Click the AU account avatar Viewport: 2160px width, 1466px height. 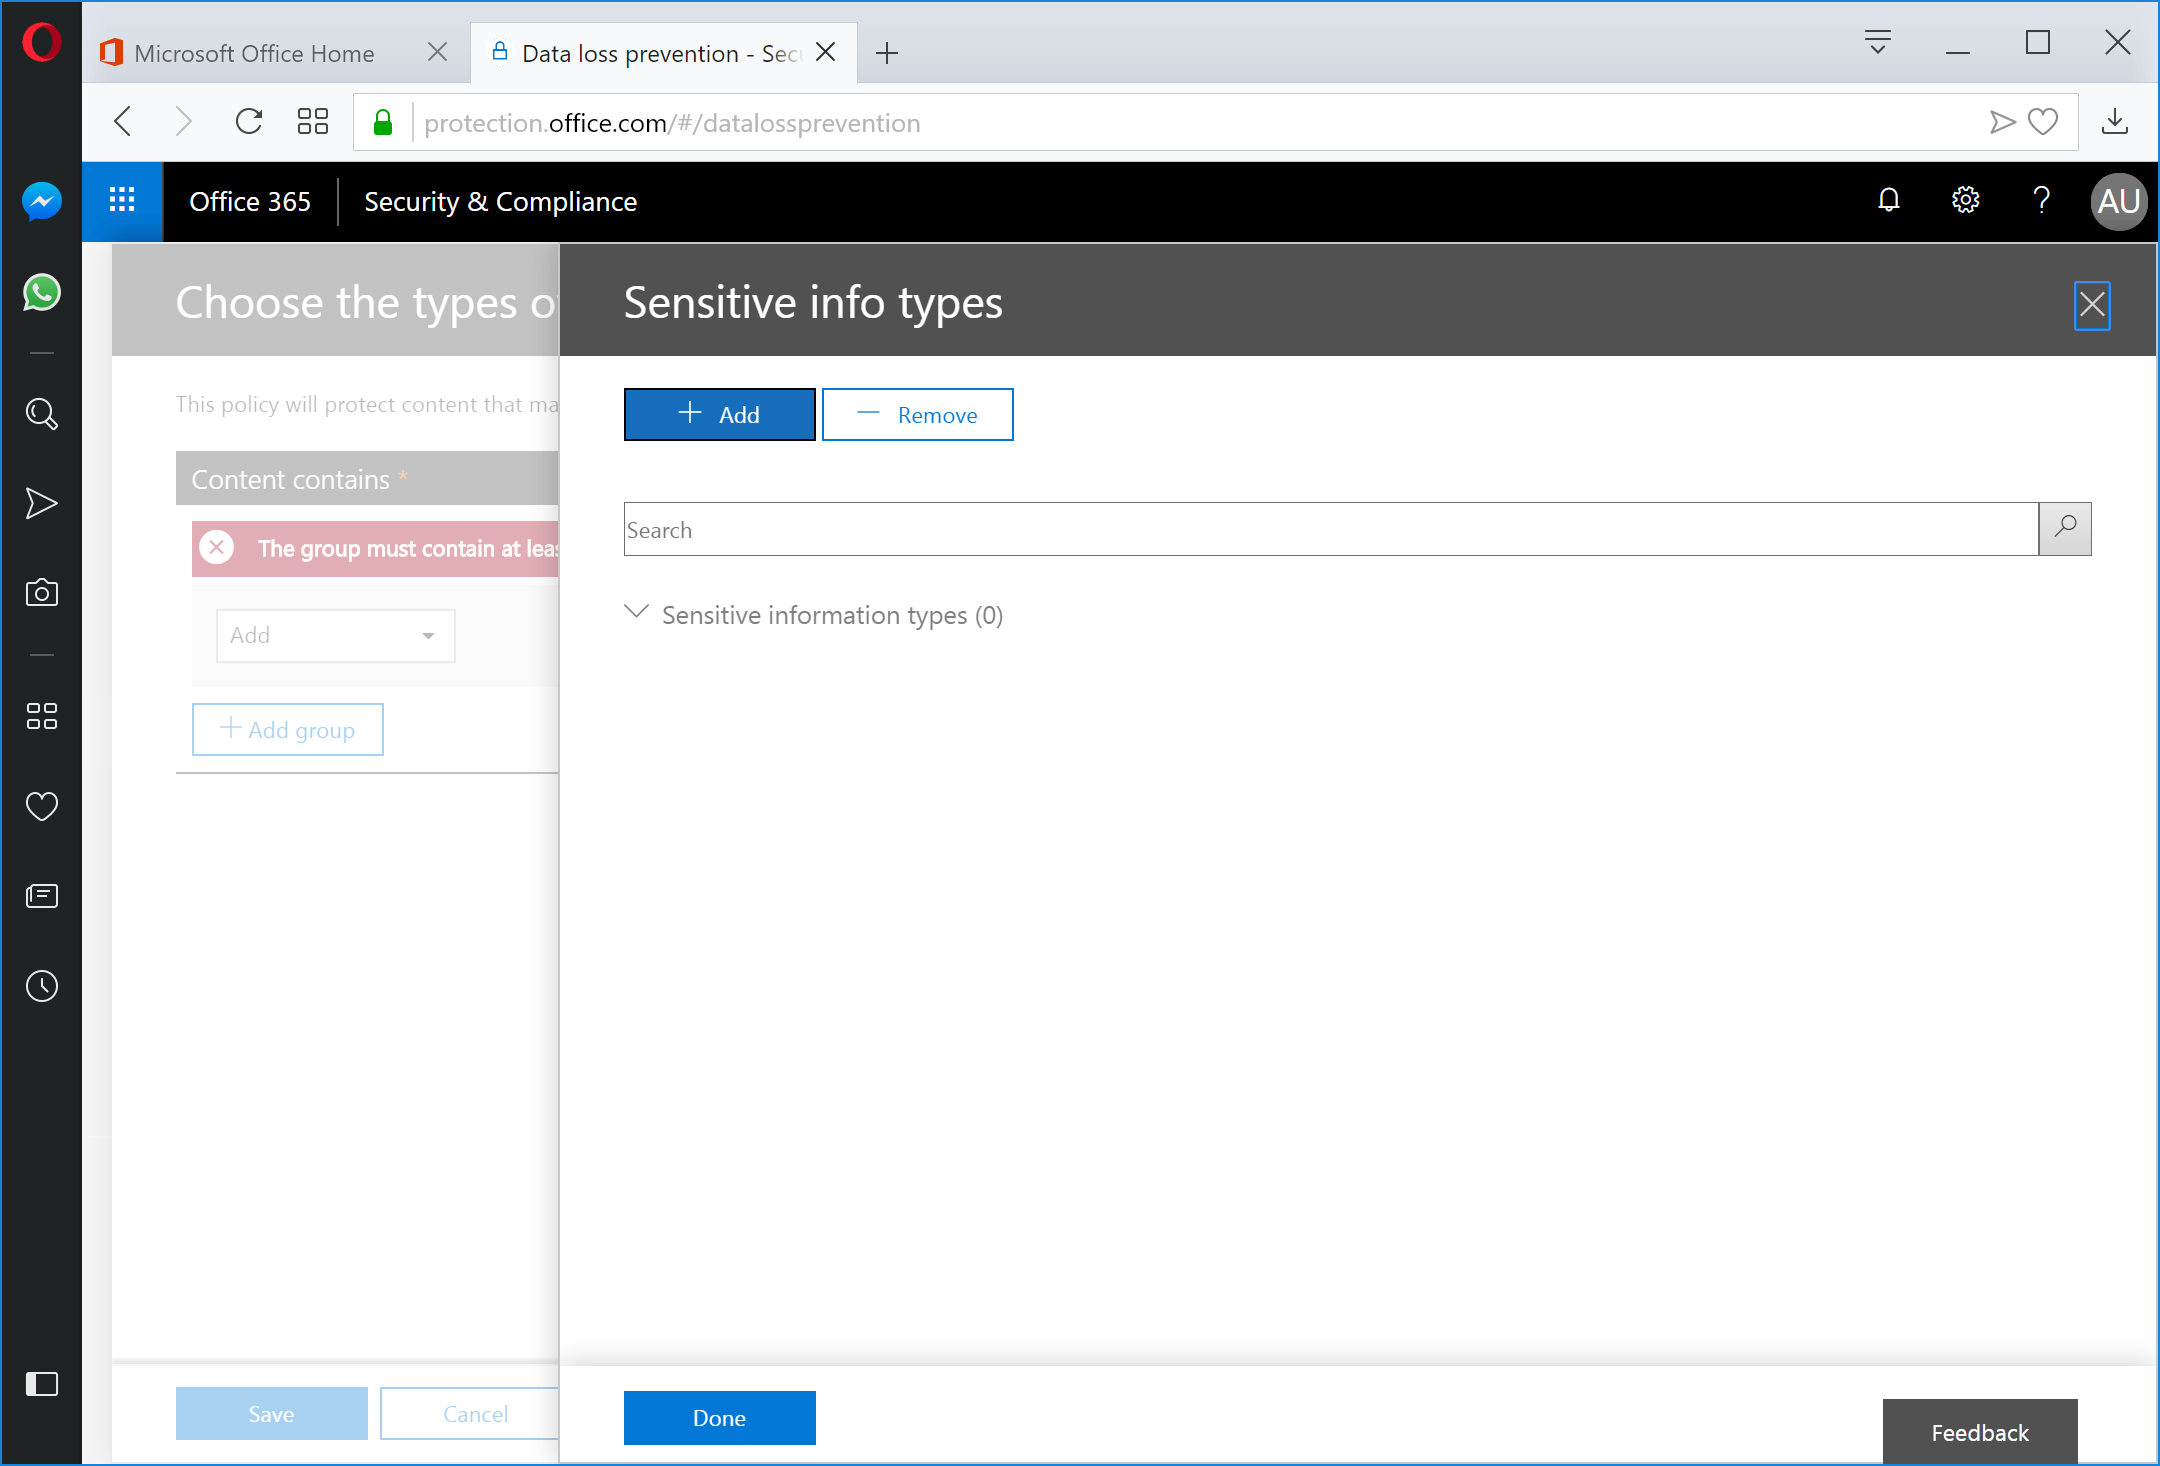pyautogui.click(x=2117, y=201)
